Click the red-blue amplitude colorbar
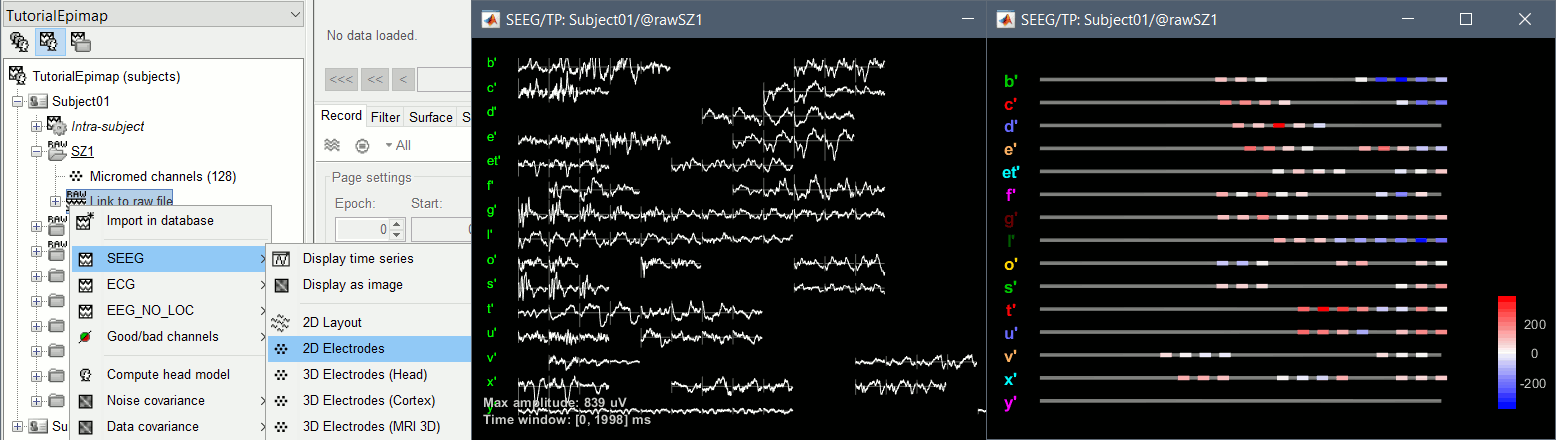Viewport: 1556px width, 440px height. (1507, 352)
